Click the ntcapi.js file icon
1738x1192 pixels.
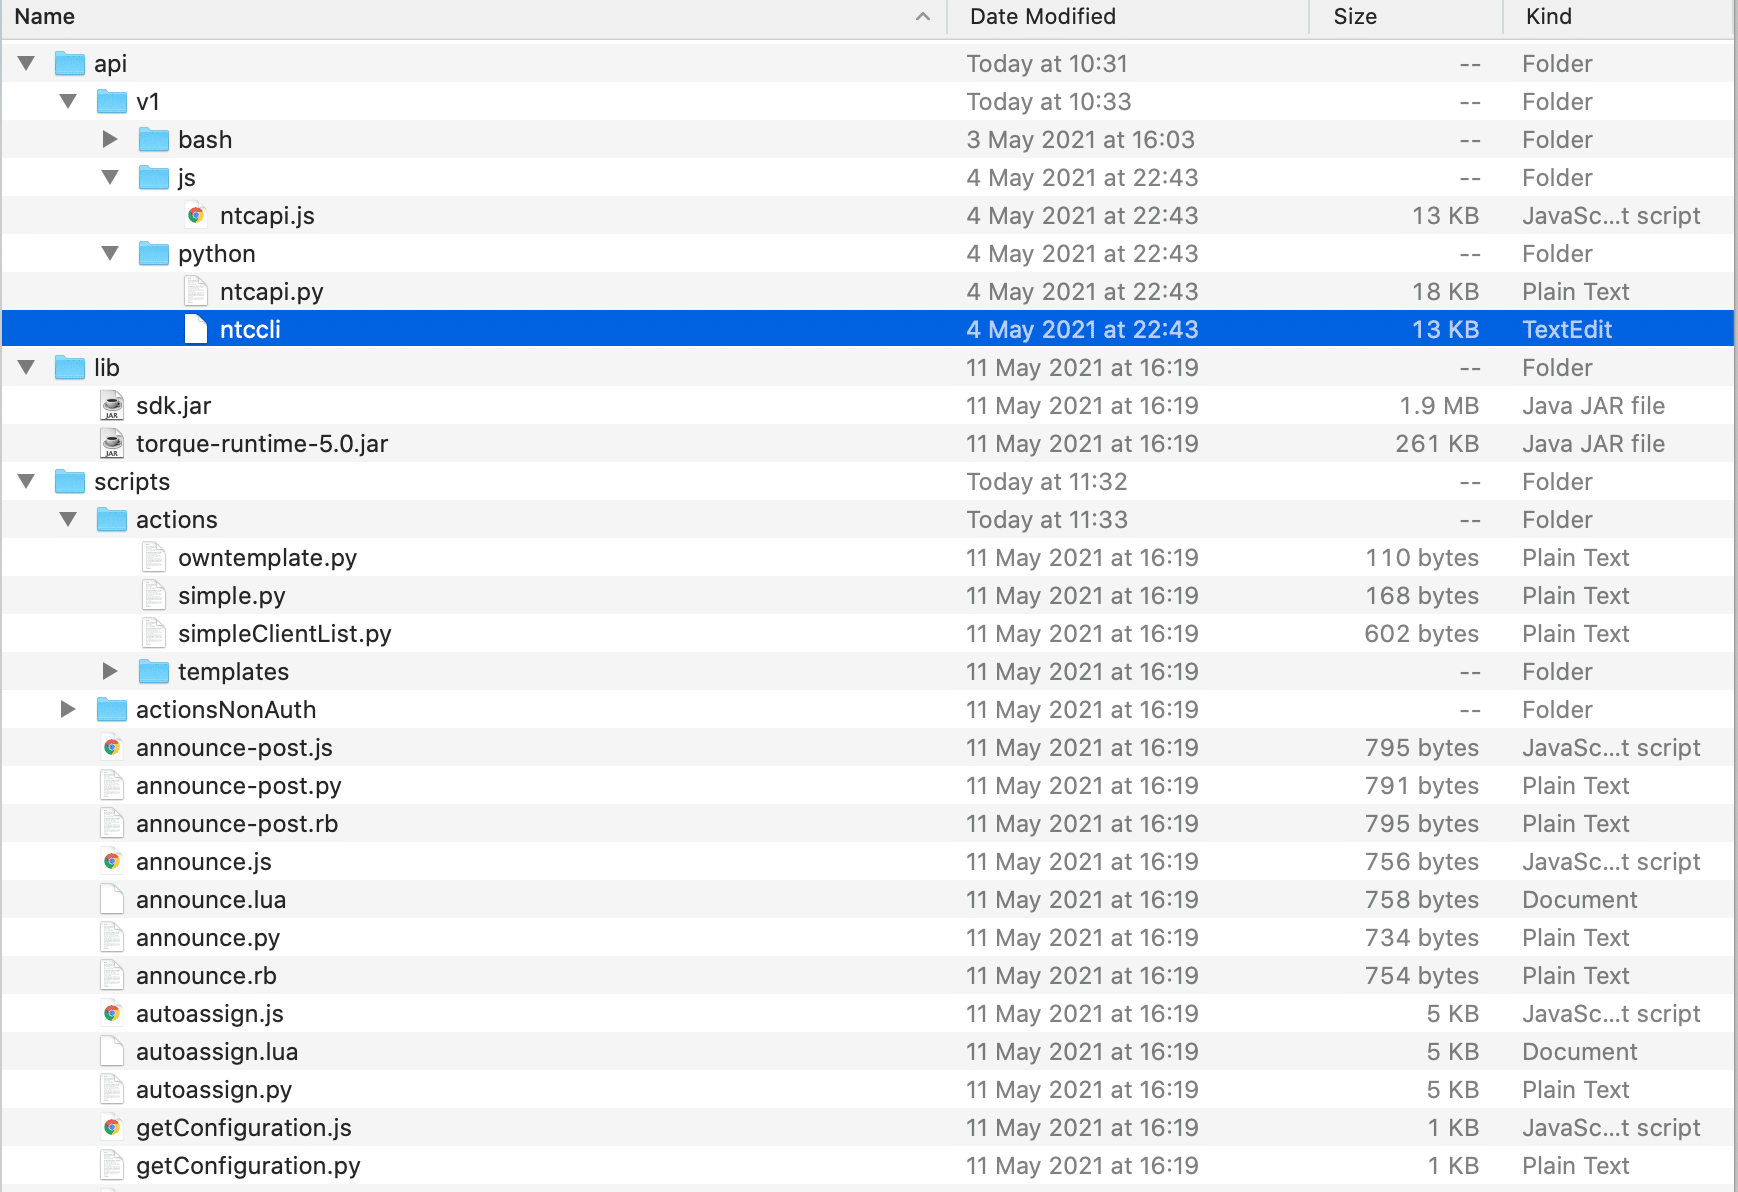tap(196, 216)
